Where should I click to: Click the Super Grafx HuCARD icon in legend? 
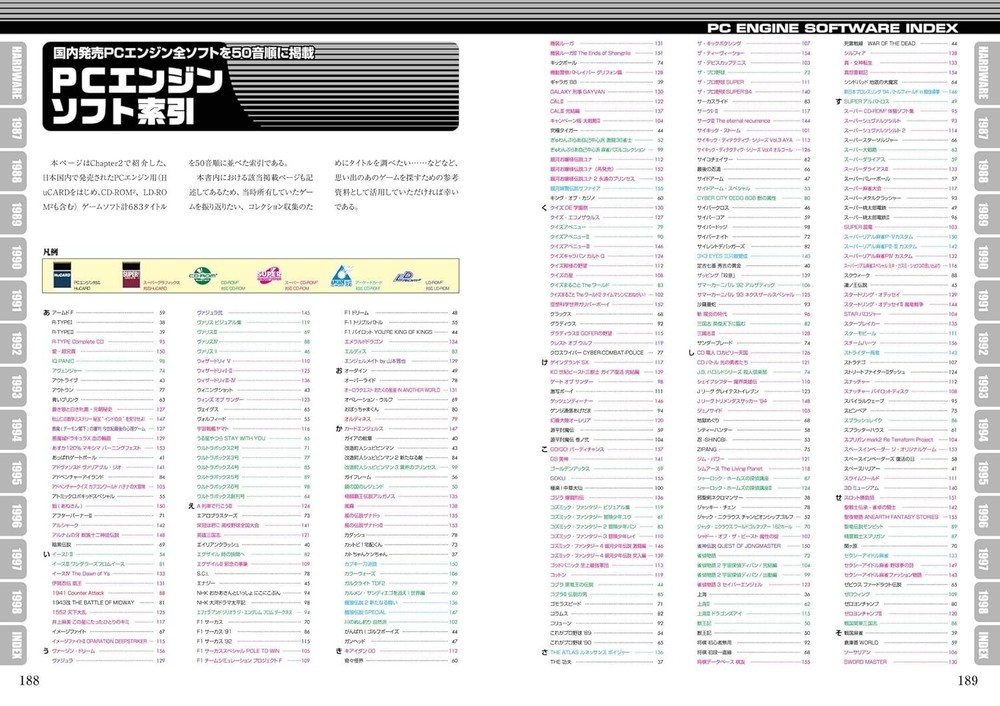[130, 275]
